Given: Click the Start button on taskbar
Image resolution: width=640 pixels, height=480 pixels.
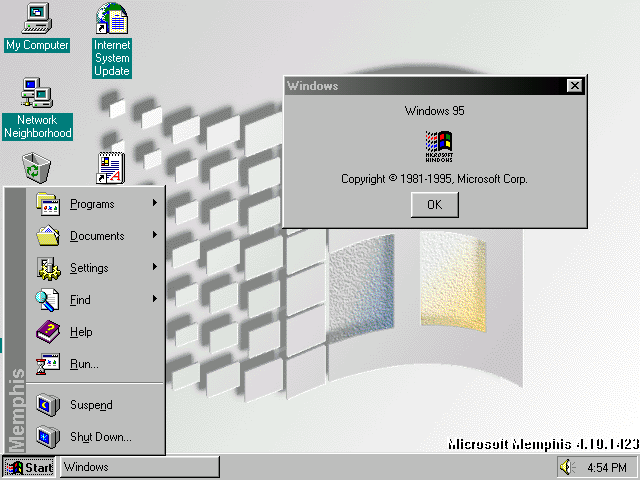Looking at the screenshot, I should tap(29, 467).
